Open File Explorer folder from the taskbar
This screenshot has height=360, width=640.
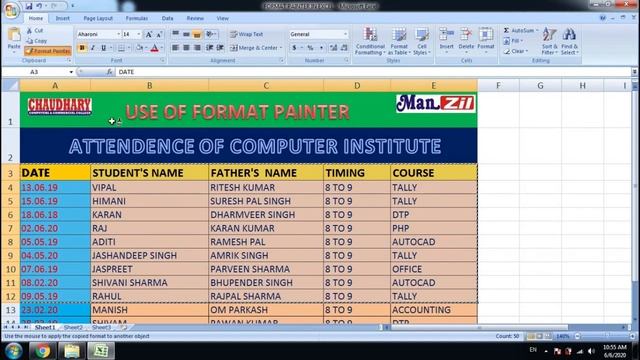(x=72, y=351)
